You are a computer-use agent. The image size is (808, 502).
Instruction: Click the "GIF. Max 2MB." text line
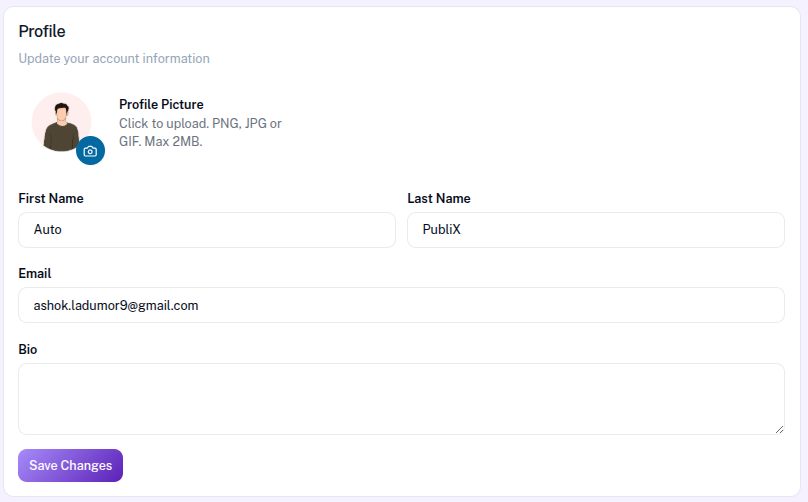click(x=160, y=141)
